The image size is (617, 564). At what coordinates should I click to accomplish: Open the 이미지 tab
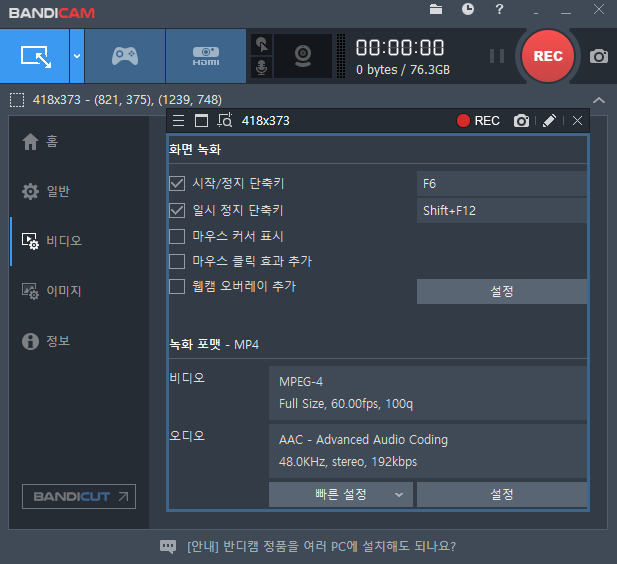coord(52,291)
